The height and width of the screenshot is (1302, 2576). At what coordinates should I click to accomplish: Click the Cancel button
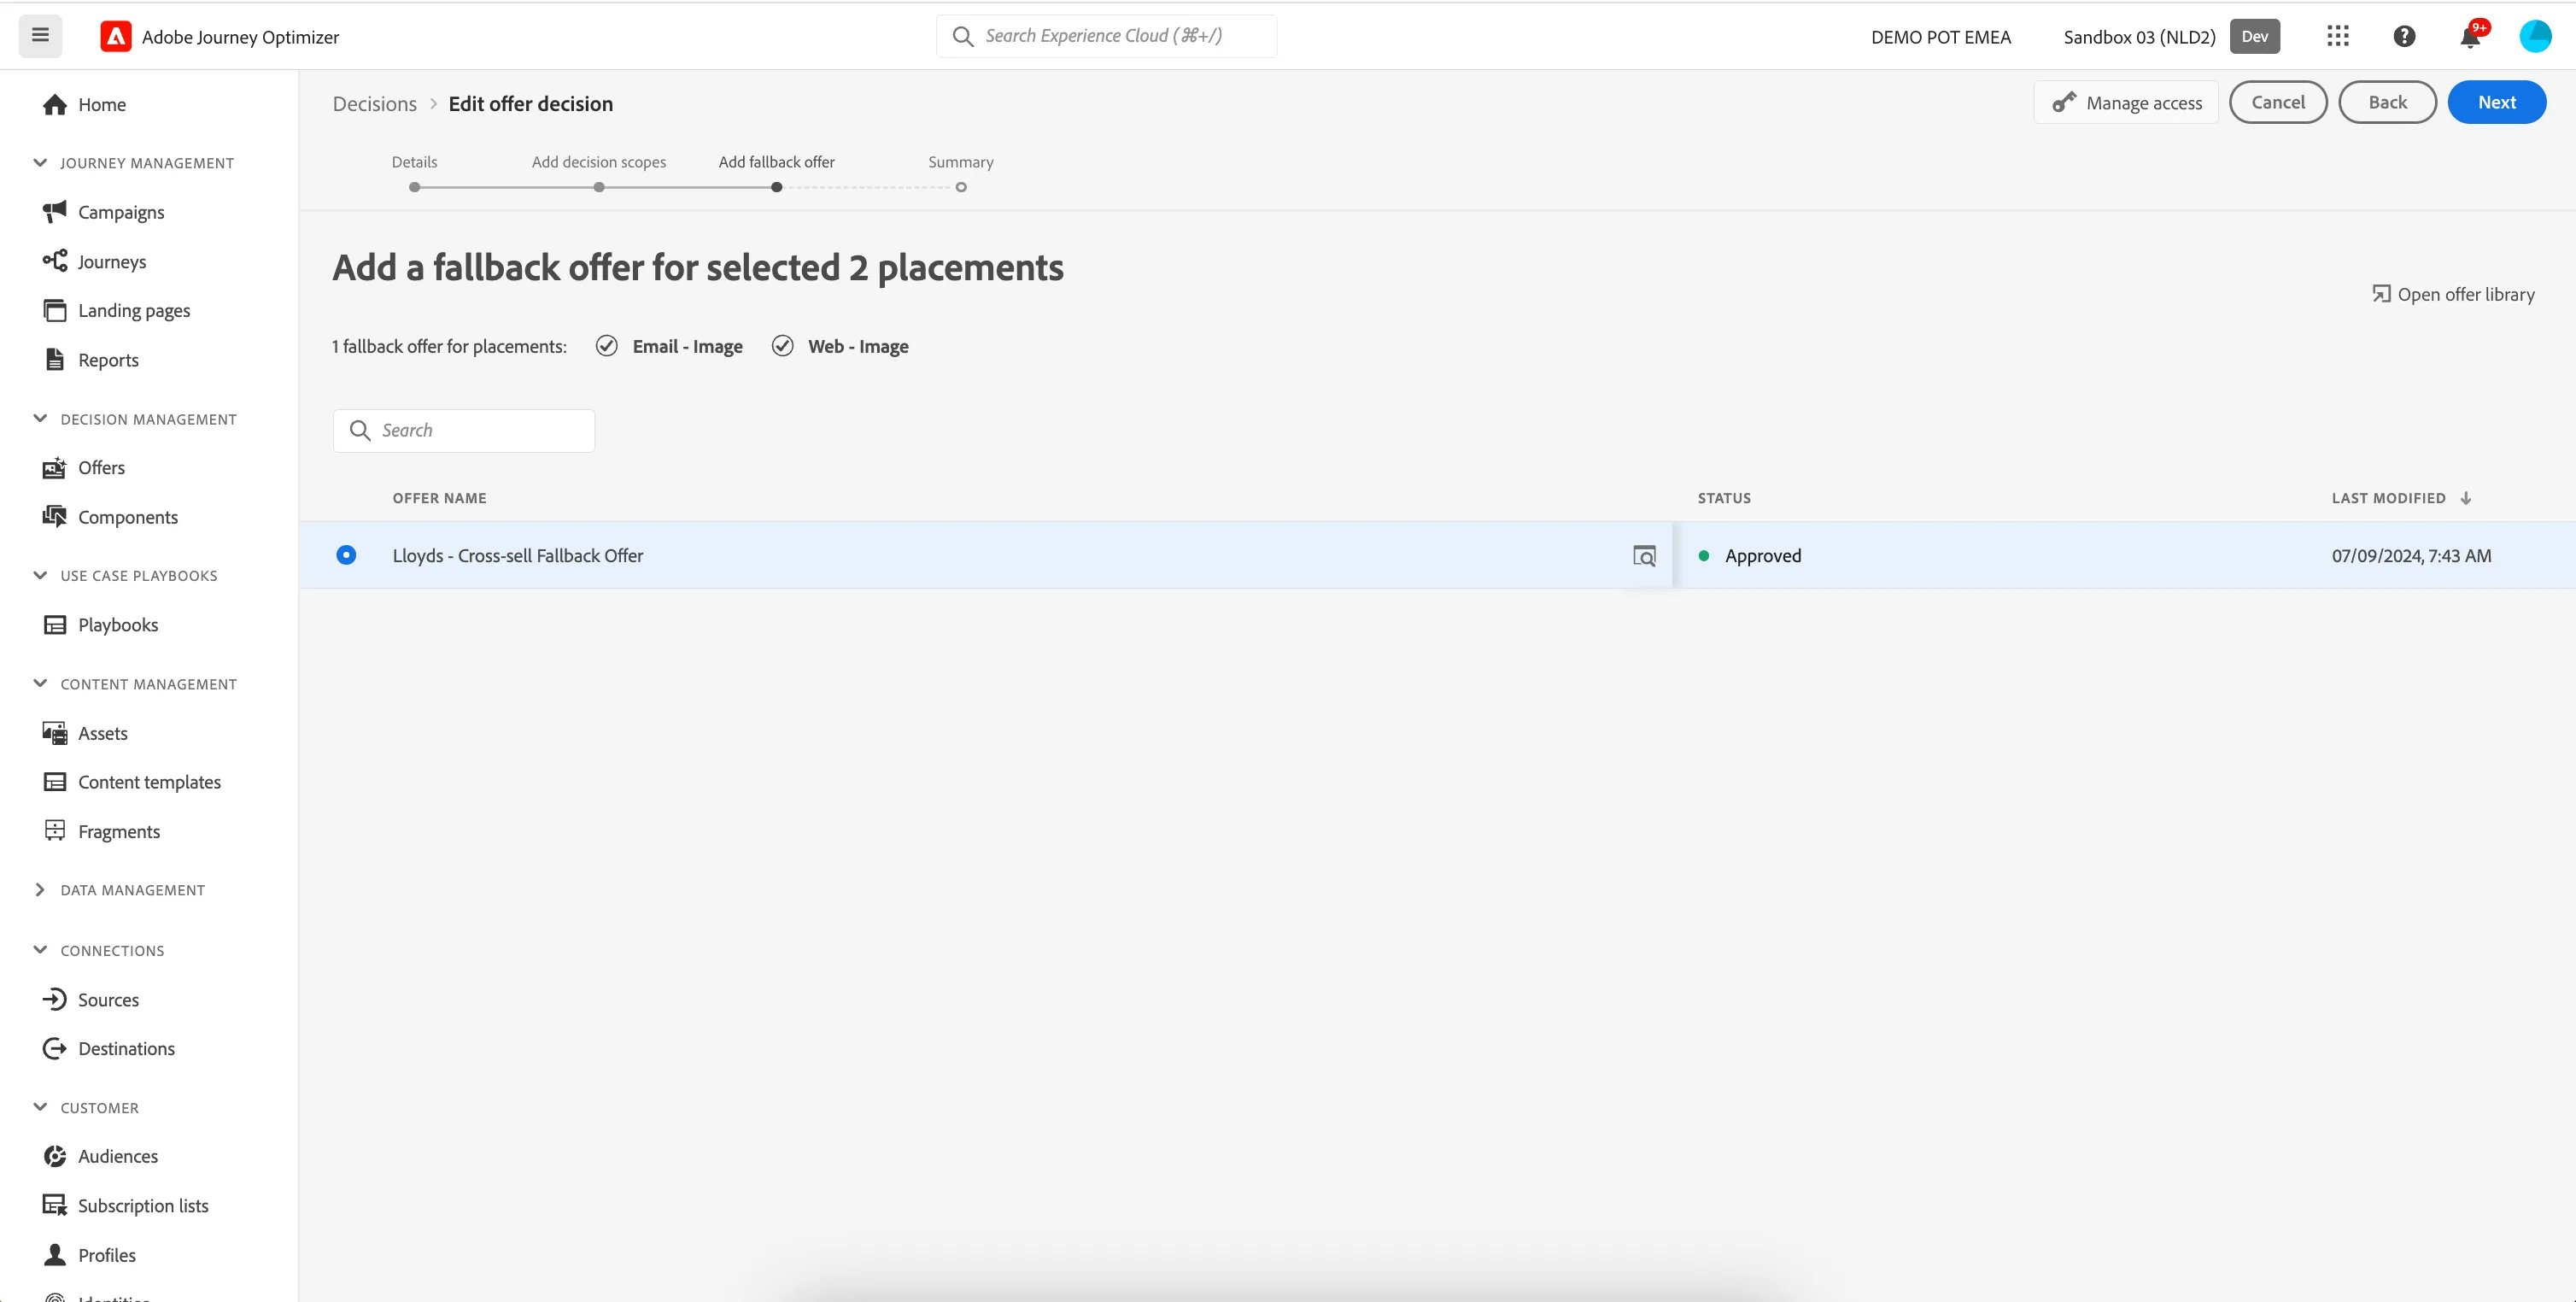pyautogui.click(x=2277, y=102)
